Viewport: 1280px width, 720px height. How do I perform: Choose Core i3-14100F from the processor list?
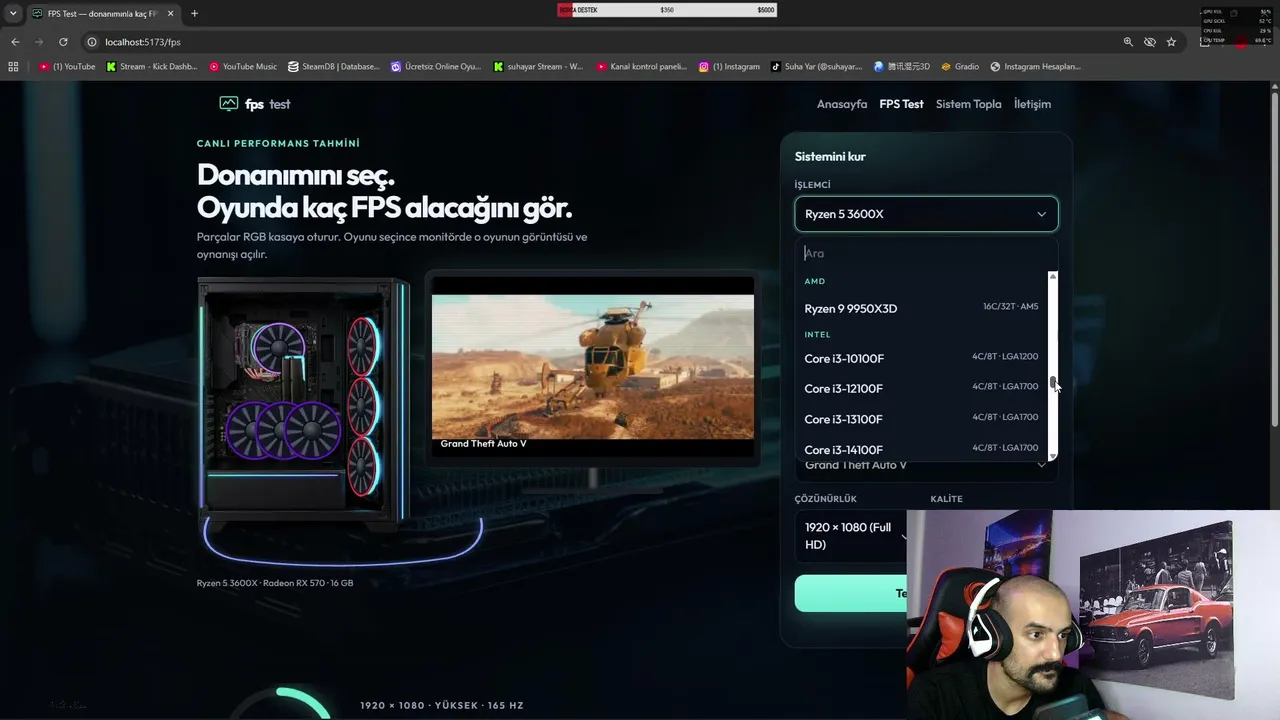921,449
